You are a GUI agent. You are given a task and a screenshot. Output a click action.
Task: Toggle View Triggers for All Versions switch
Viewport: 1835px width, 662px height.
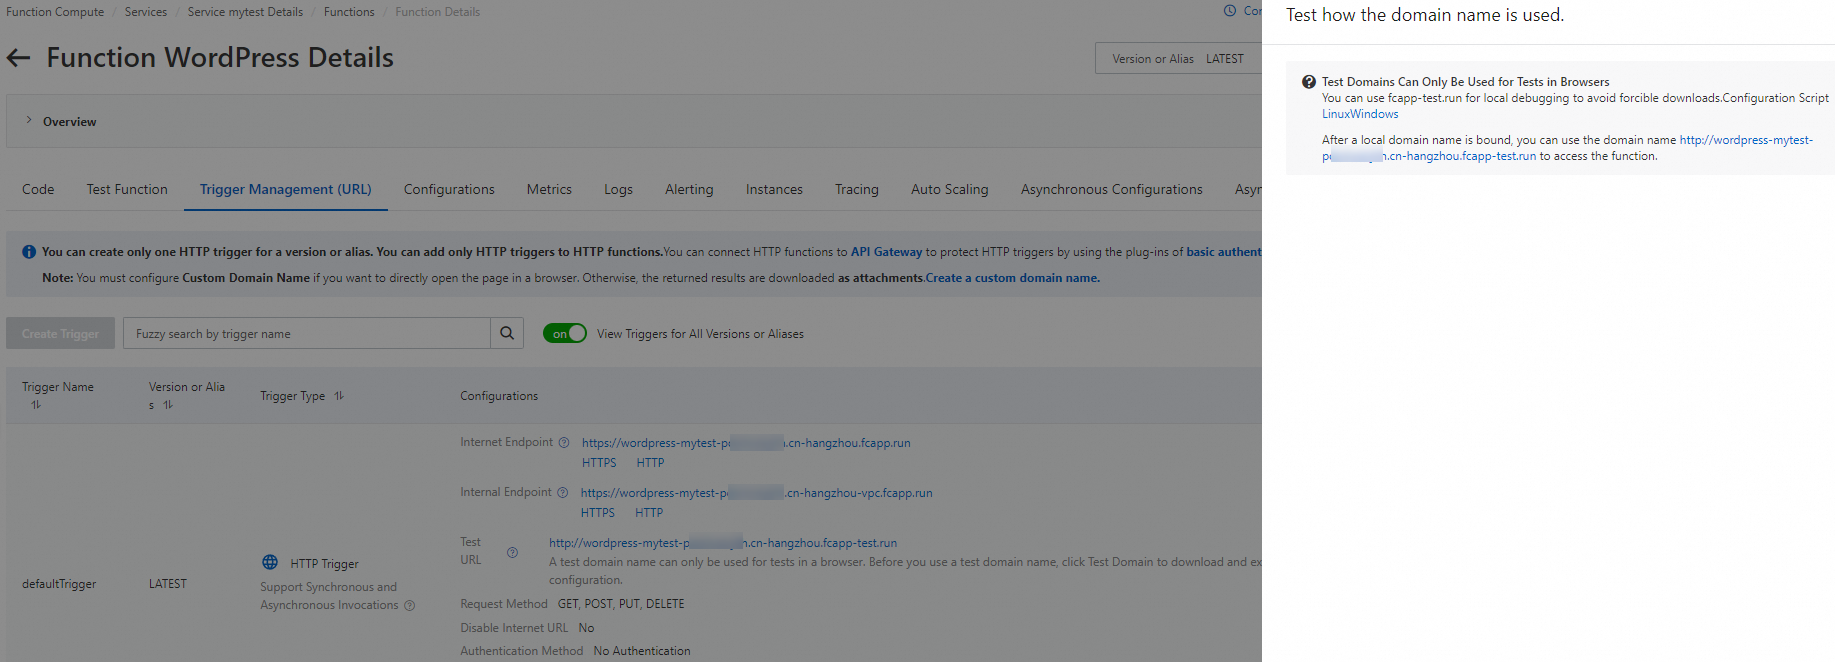coord(565,333)
